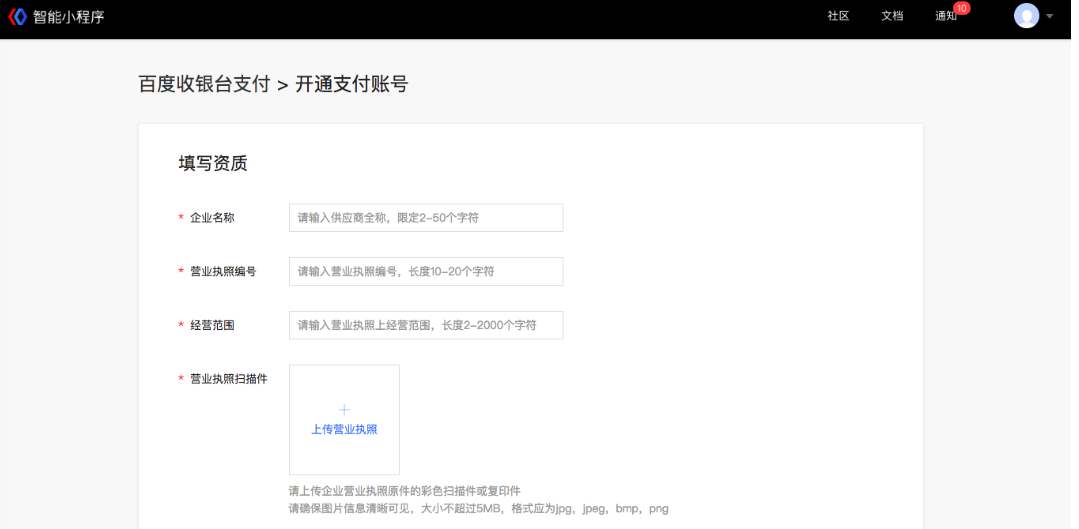Click the plus icon in the upload box

[345, 410]
